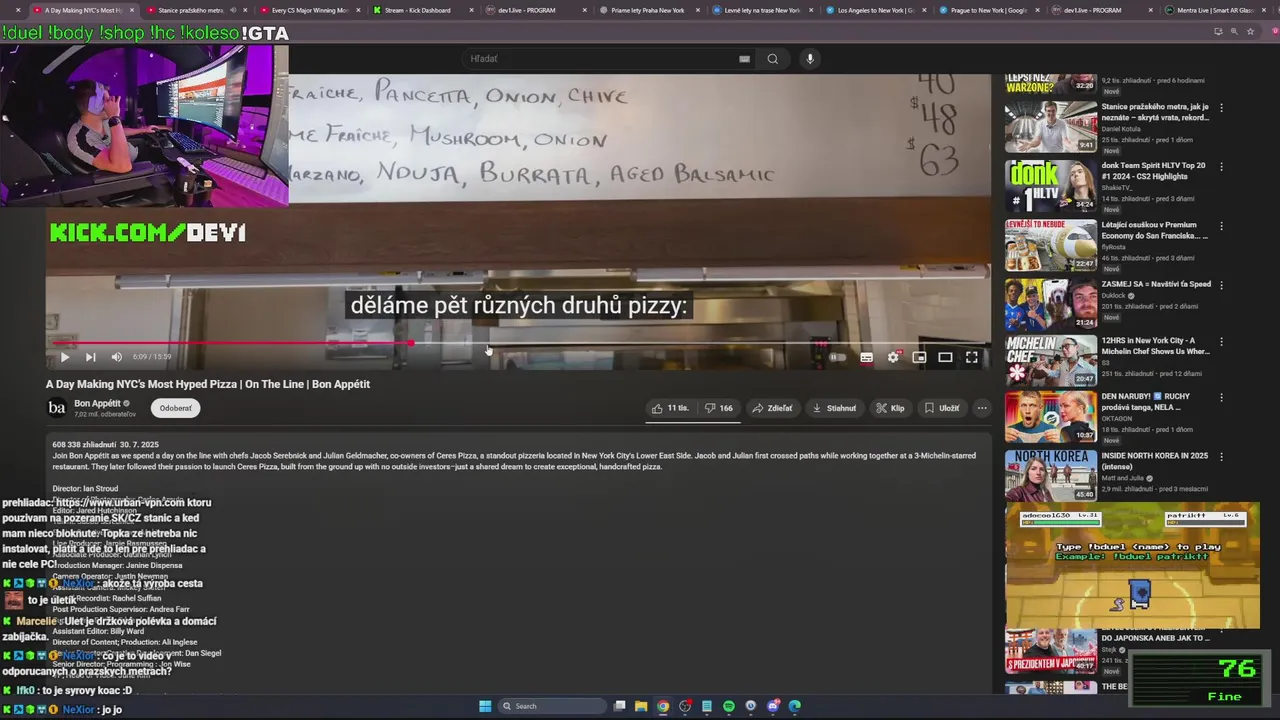
Task: Switch to miniplayer mode
Action: [x=919, y=357]
